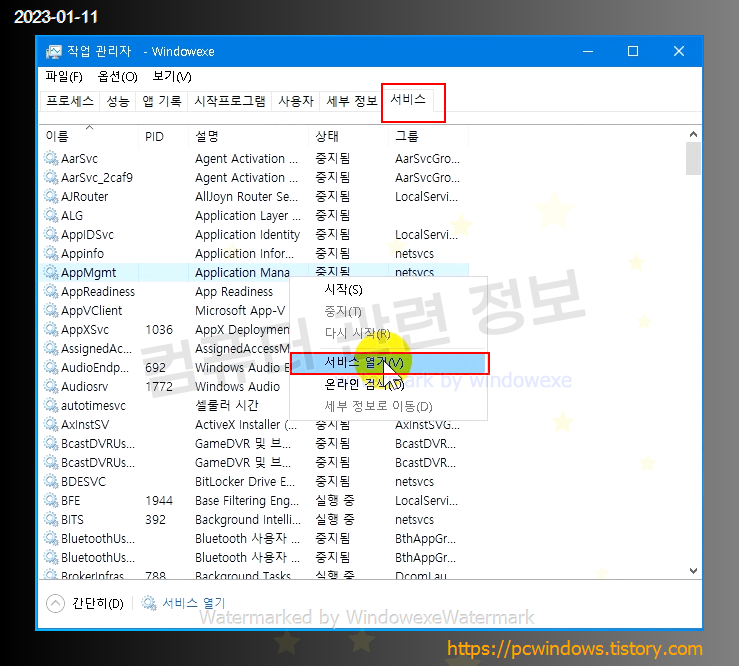The image size is (739, 666).
Task: Maximize the Task Manager window
Action: [633, 51]
